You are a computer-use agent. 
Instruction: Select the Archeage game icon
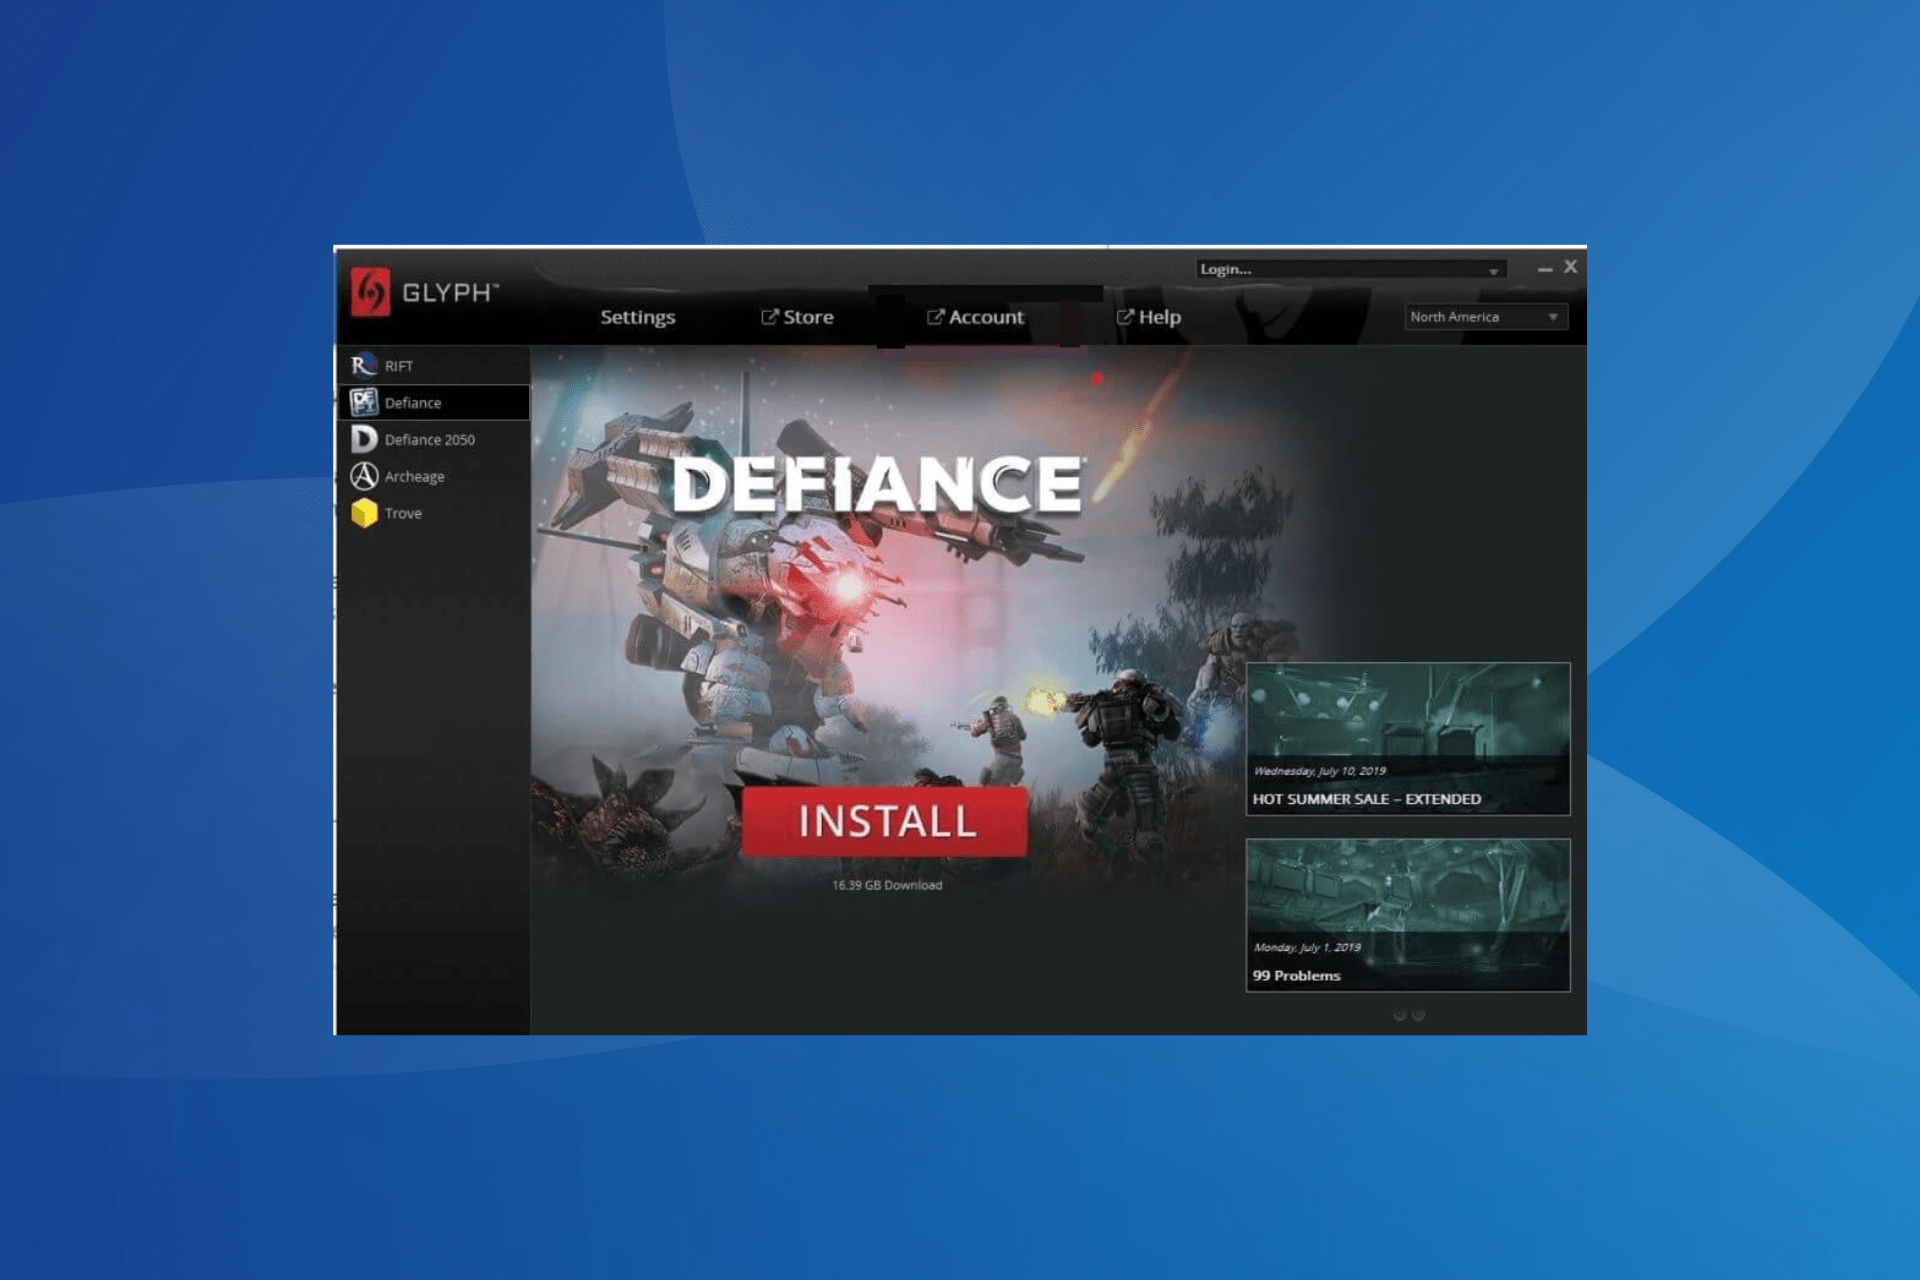364,476
